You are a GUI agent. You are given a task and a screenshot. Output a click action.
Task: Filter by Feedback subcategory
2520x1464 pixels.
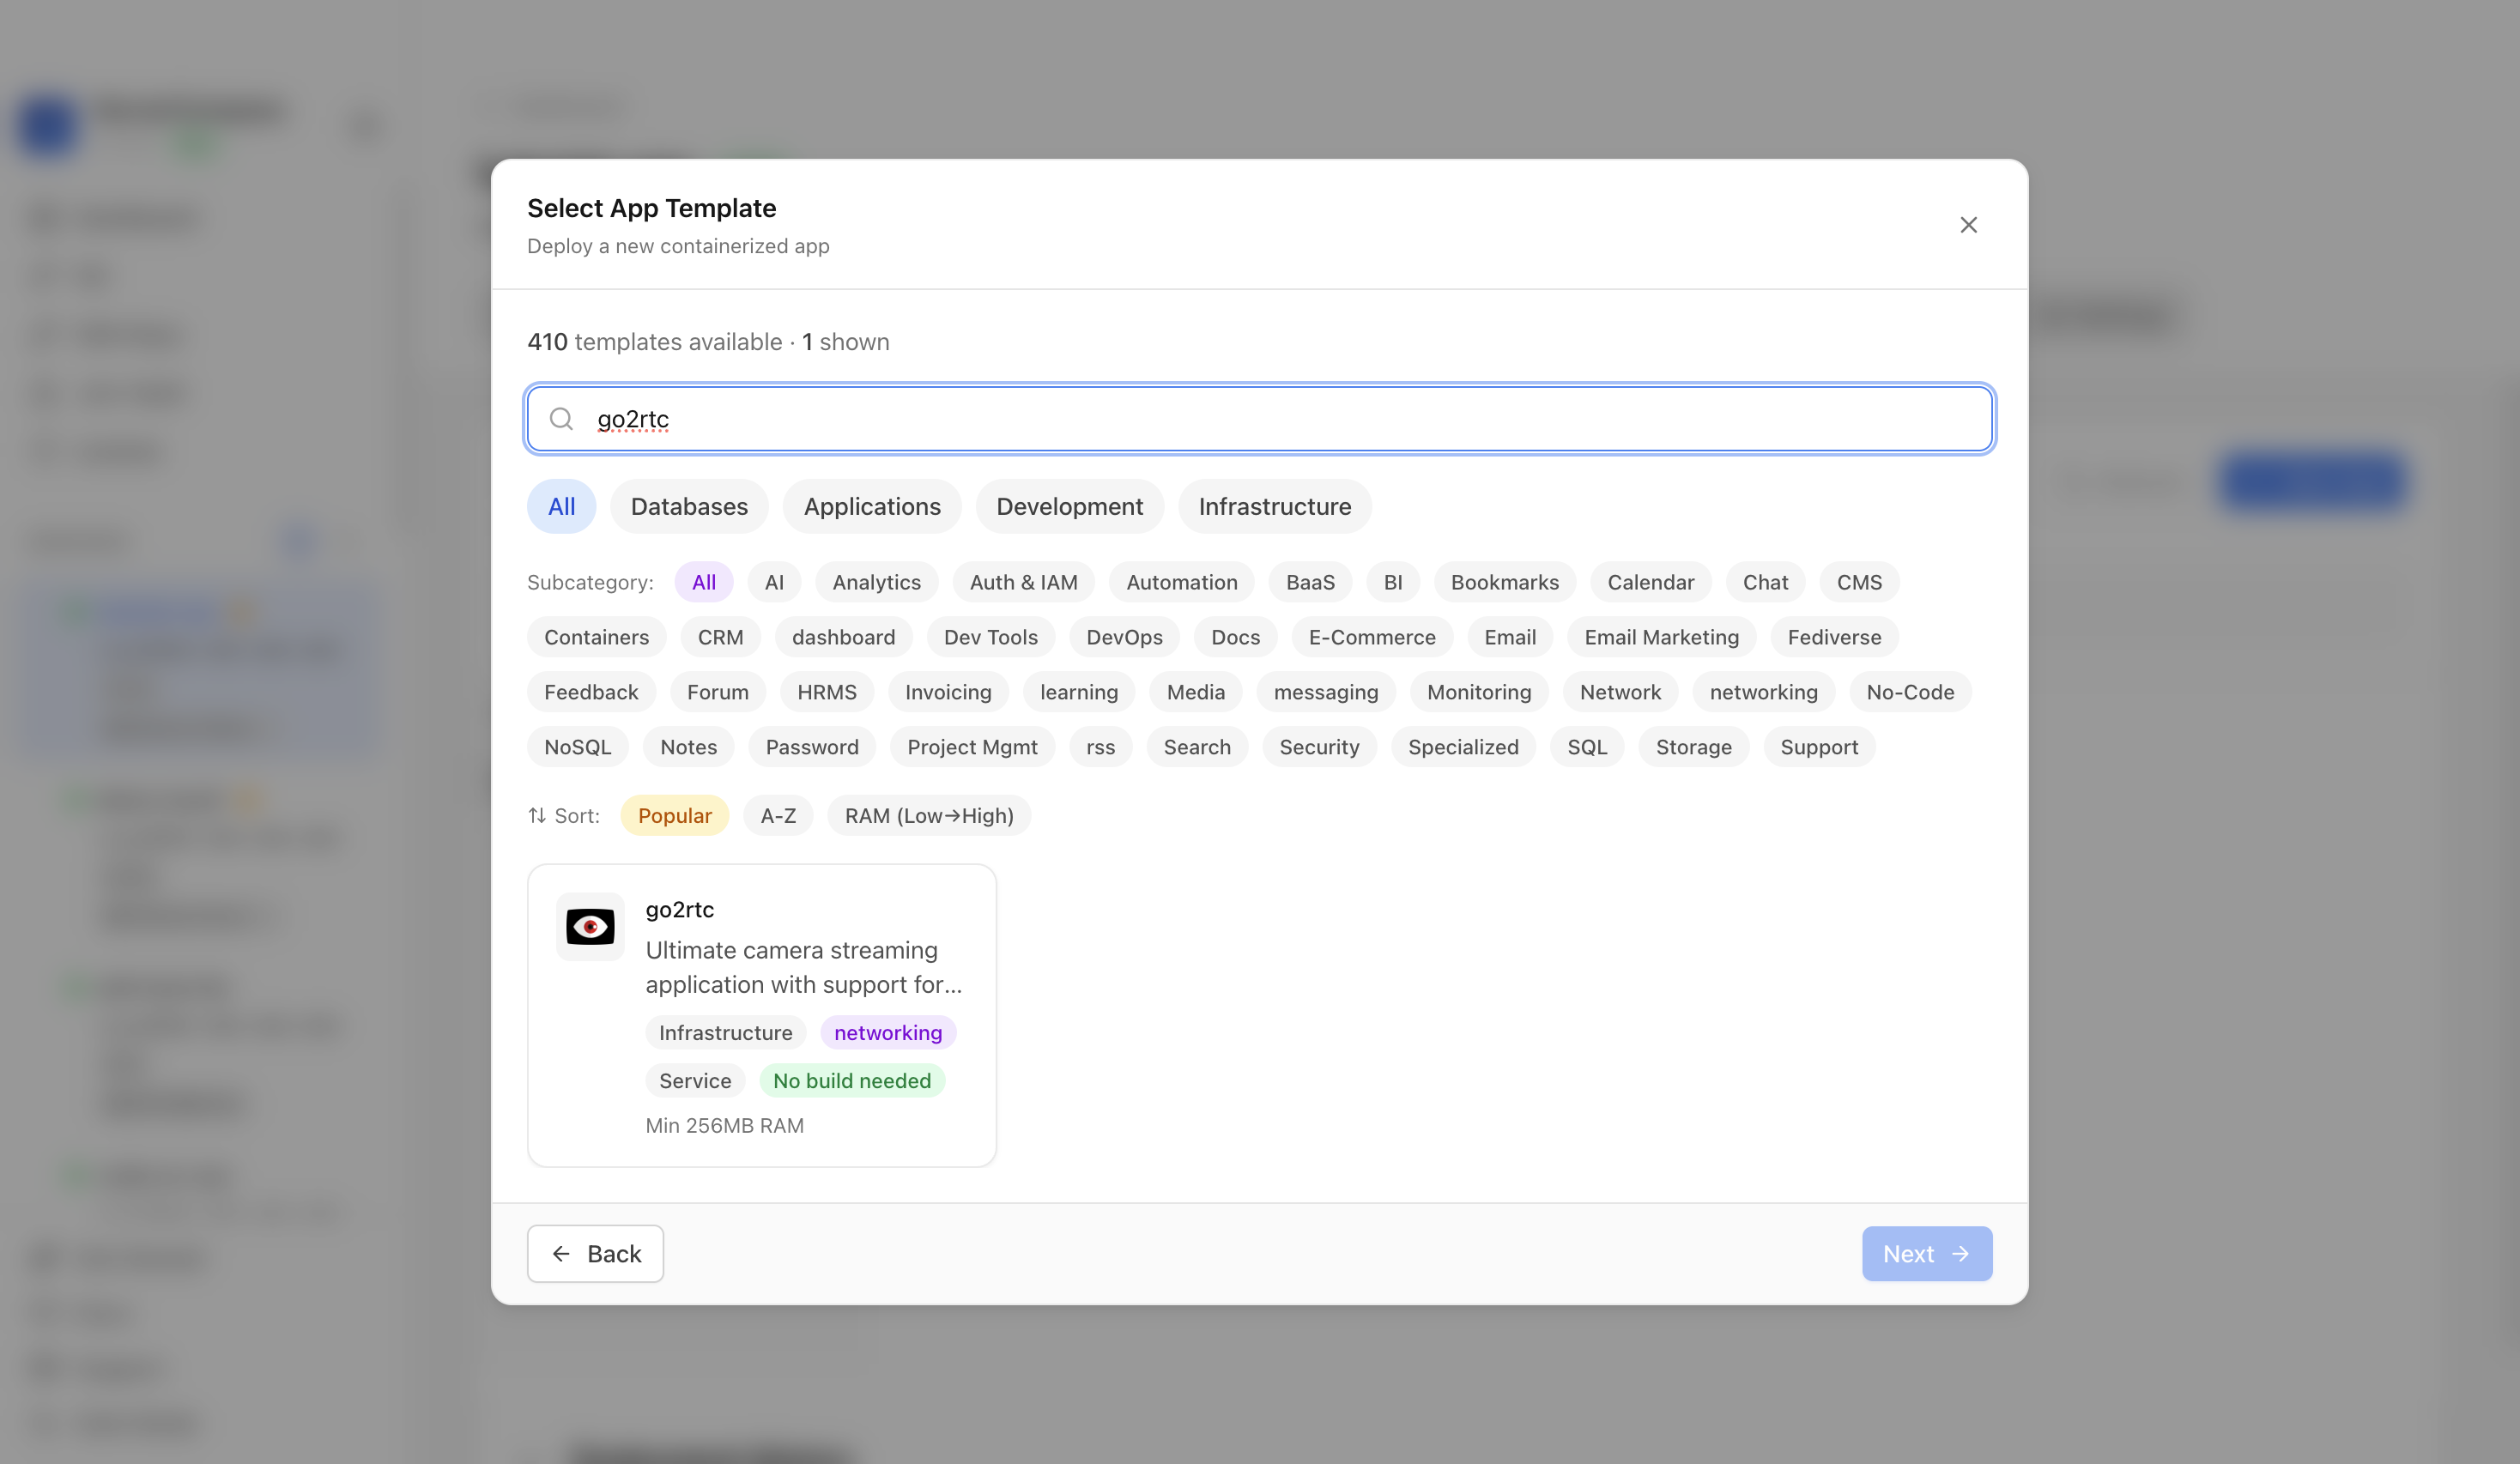tap(591, 692)
